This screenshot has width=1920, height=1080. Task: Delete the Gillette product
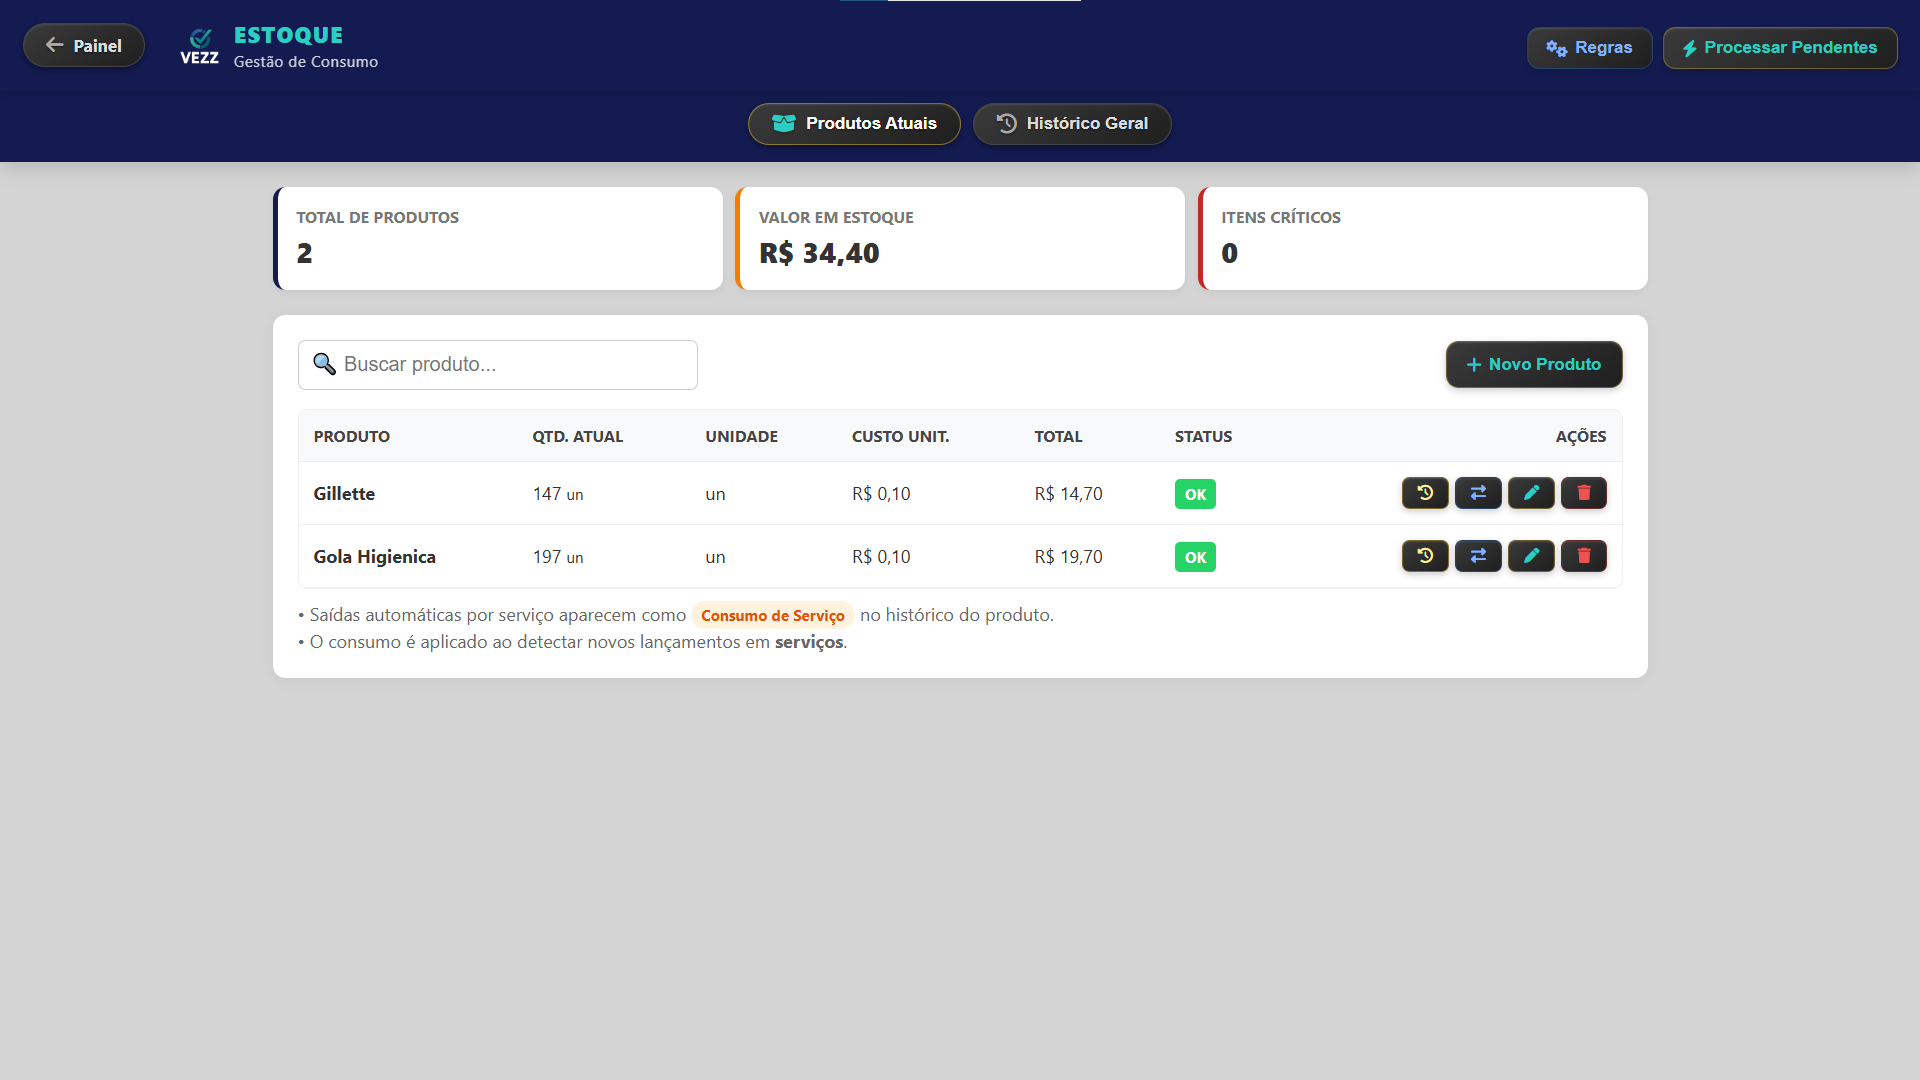point(1583,493)
